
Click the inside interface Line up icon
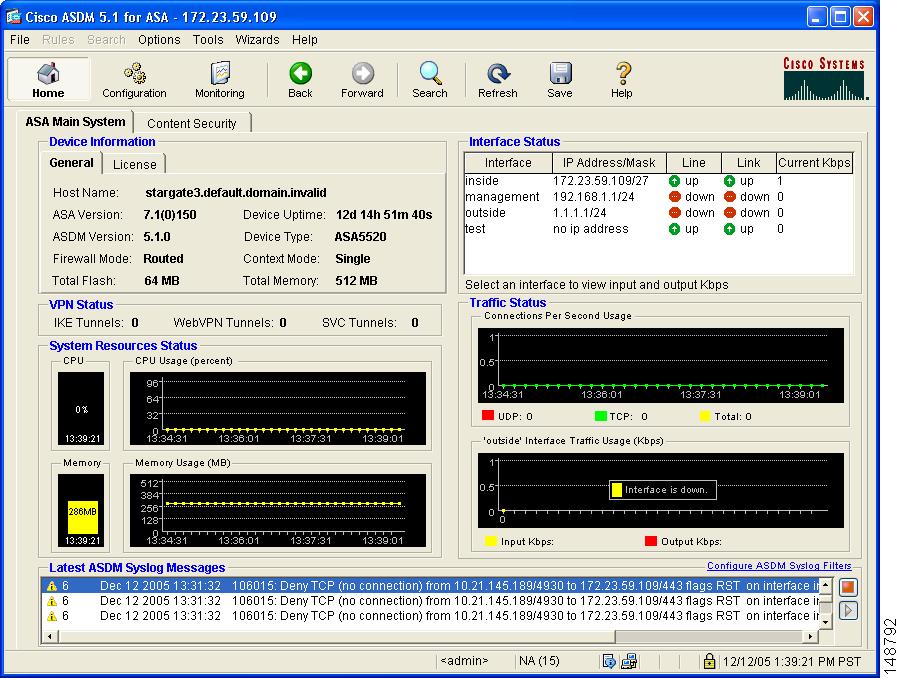674,181
